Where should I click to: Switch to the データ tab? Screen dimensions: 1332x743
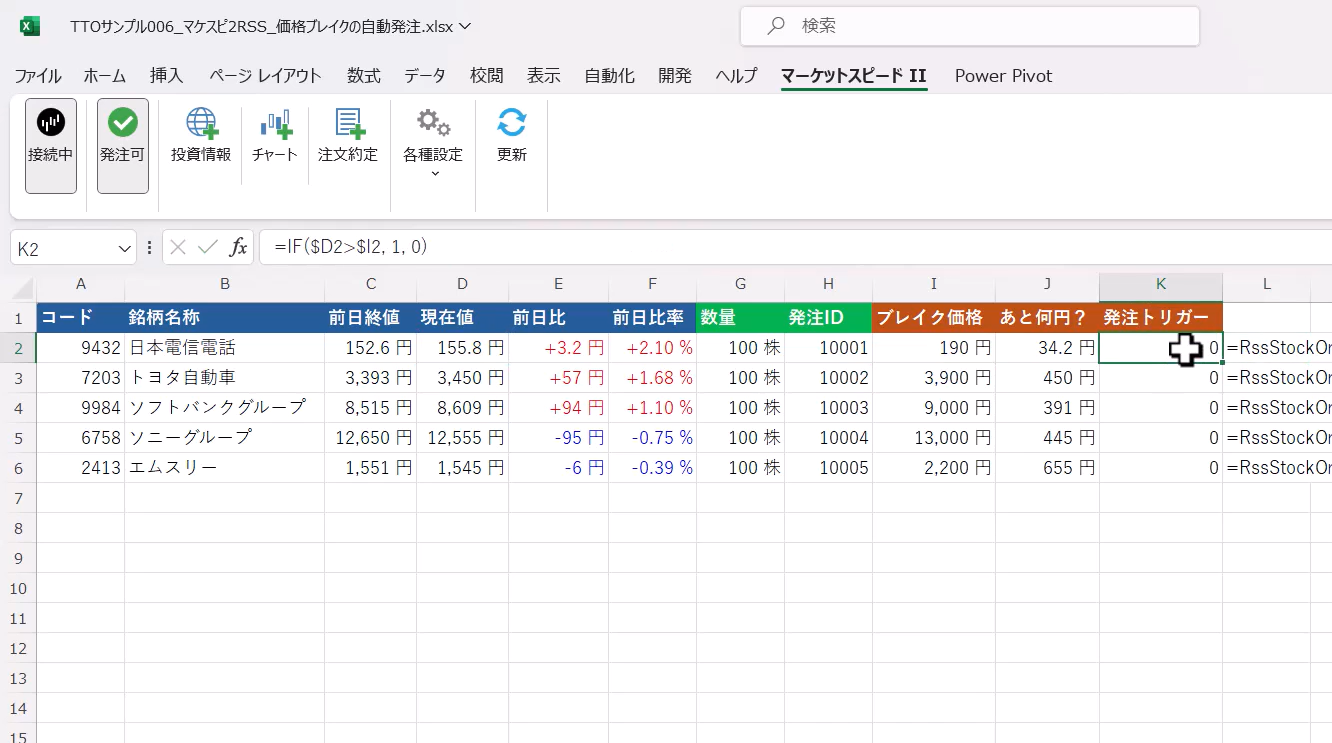pyautogui.click(x=425, y=76)
